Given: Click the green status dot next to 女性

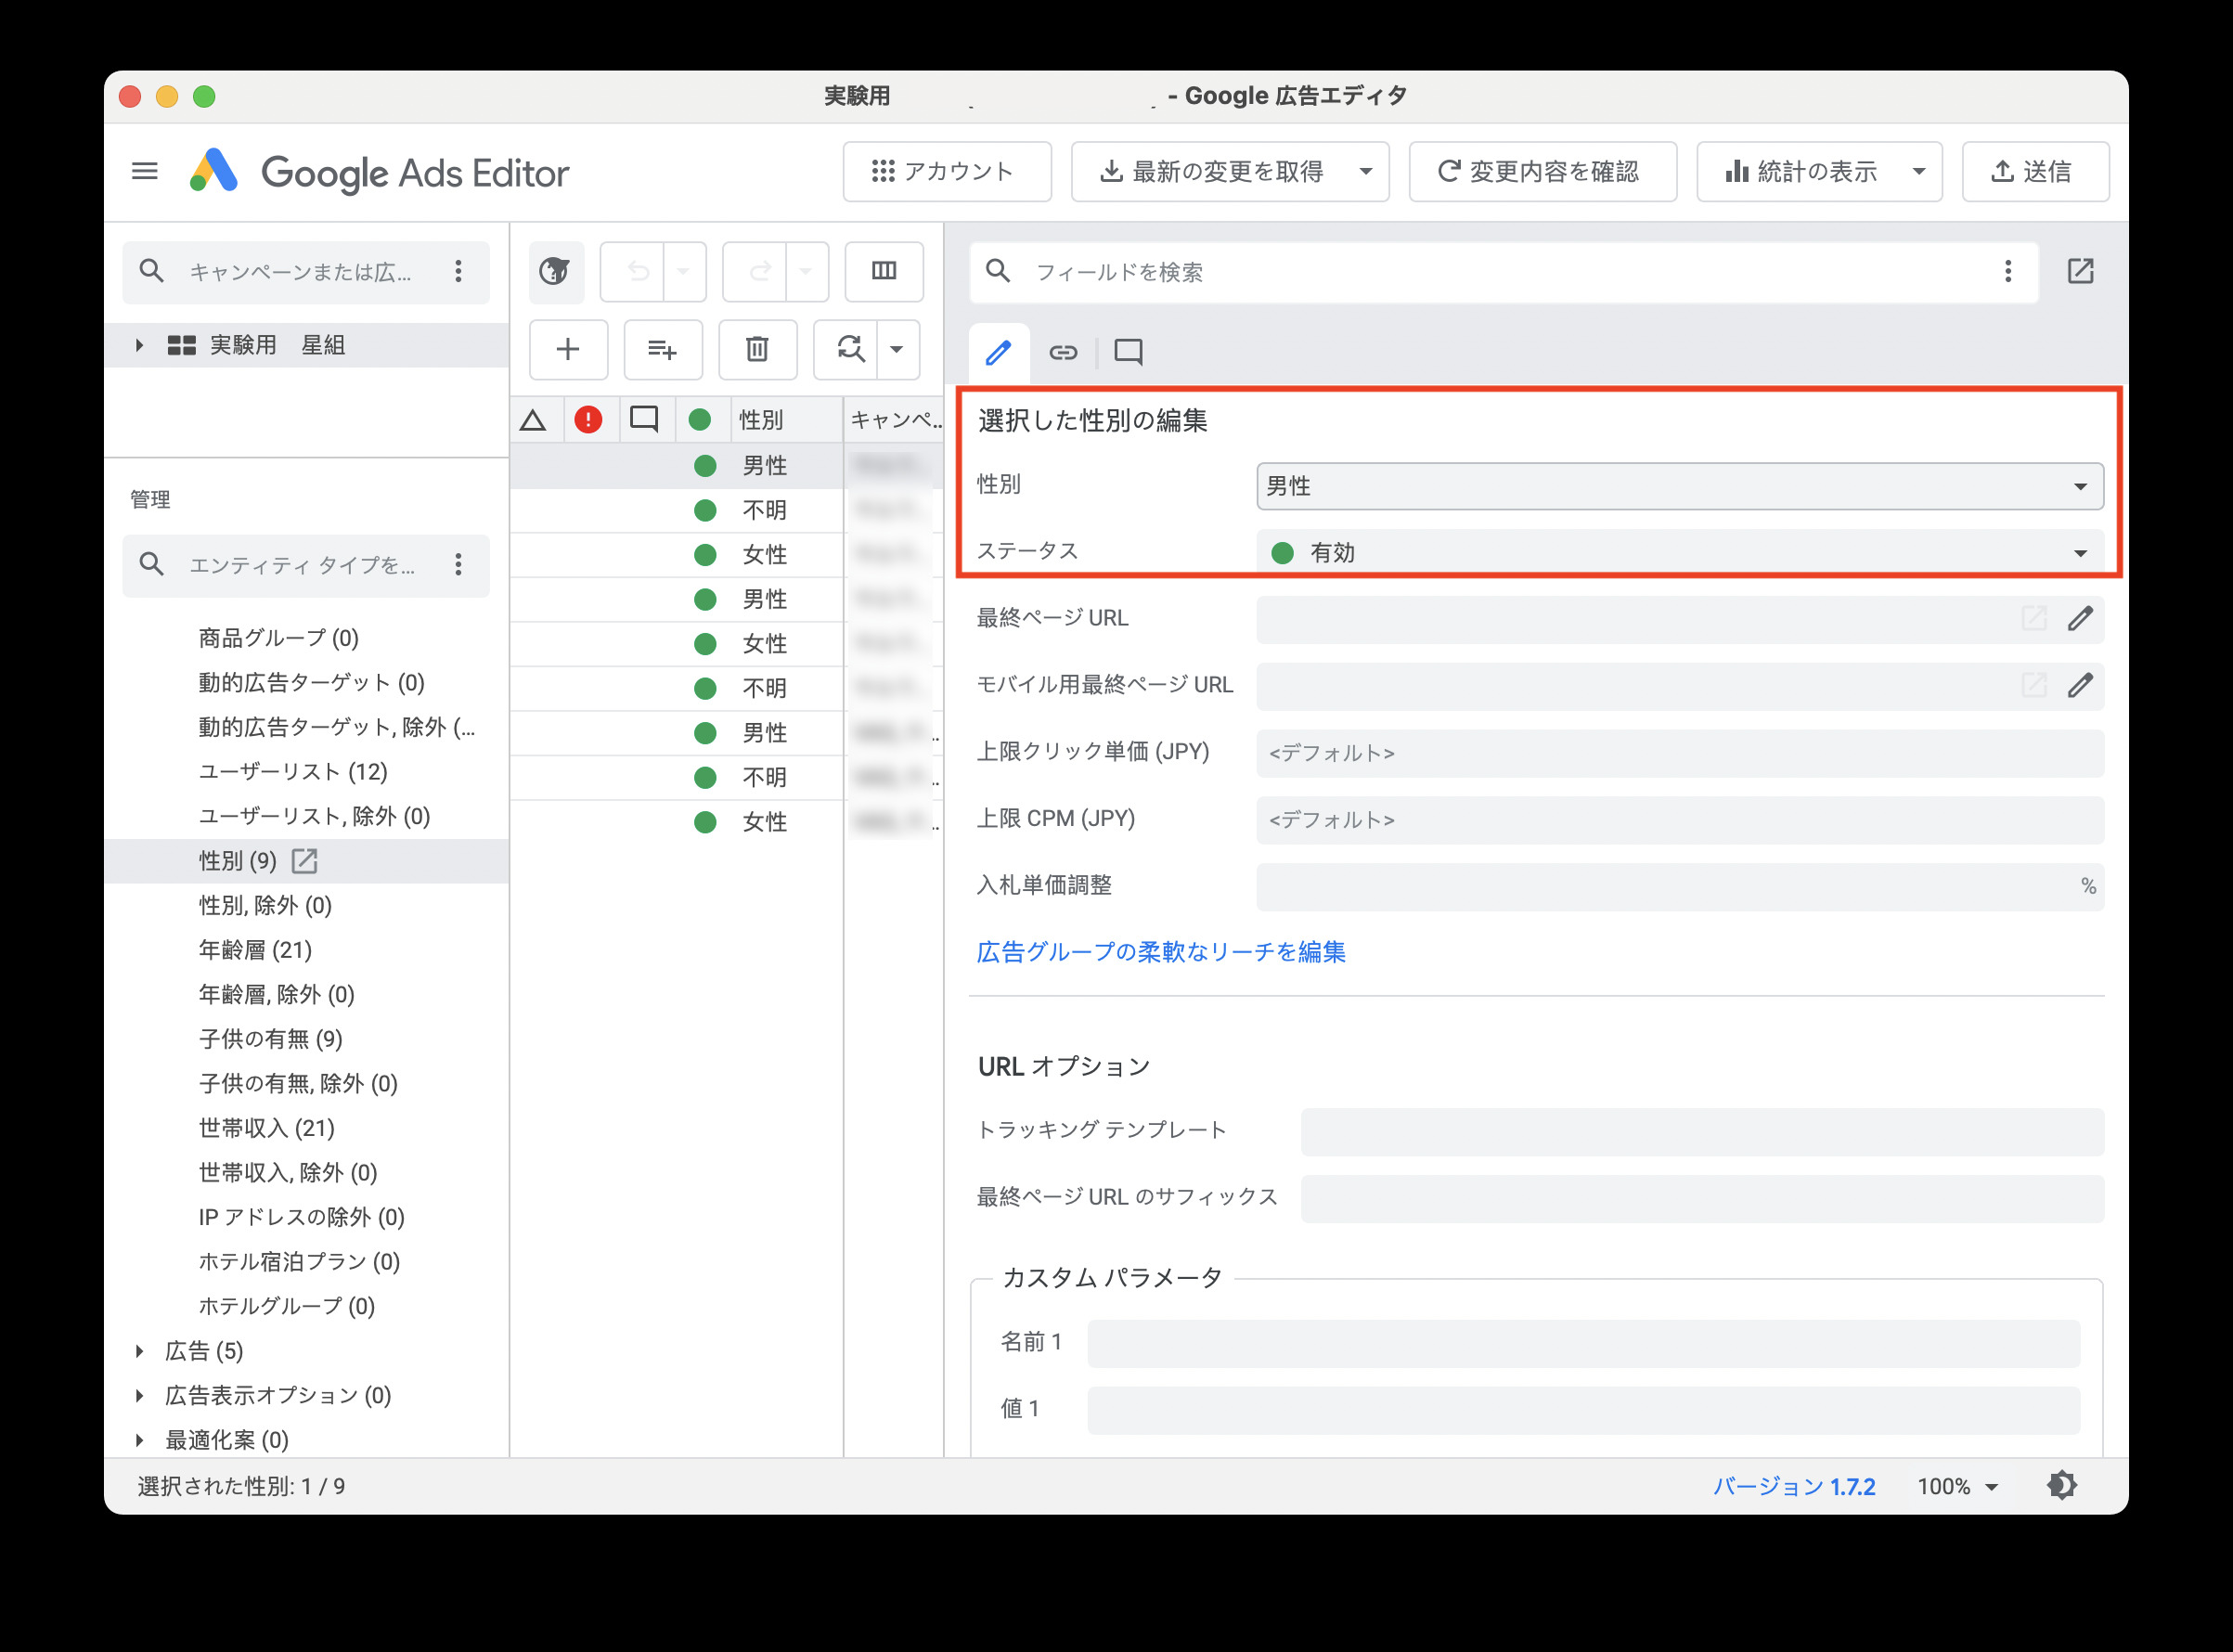Looking at the screenshot, I should [705, 554].
